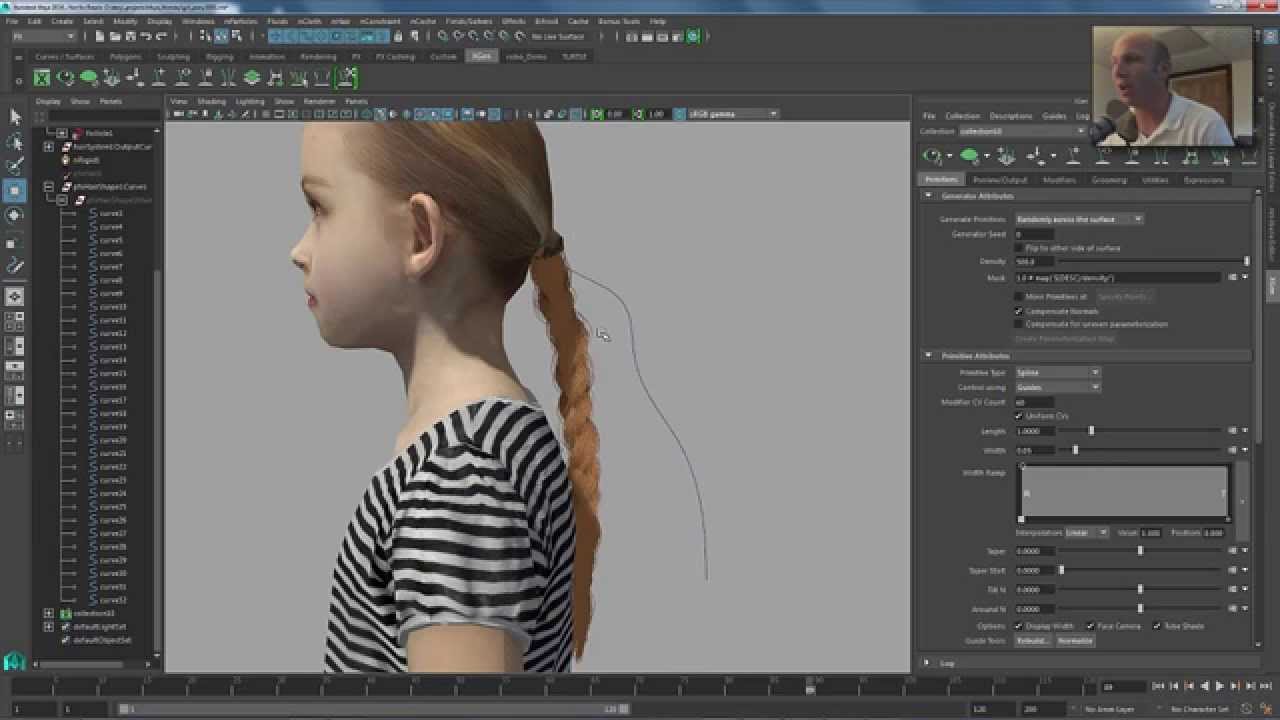The width and height of the screenshot is (1280, 720).
Task: Click the Taper expression editor icon
Action: (x=1233, y=551)
